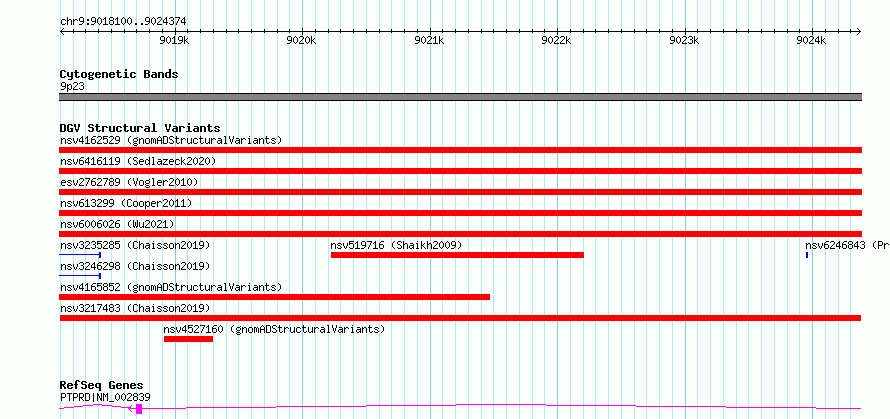Open variant nsv3246298 (Chaisson2019) label

click(135, 266)
